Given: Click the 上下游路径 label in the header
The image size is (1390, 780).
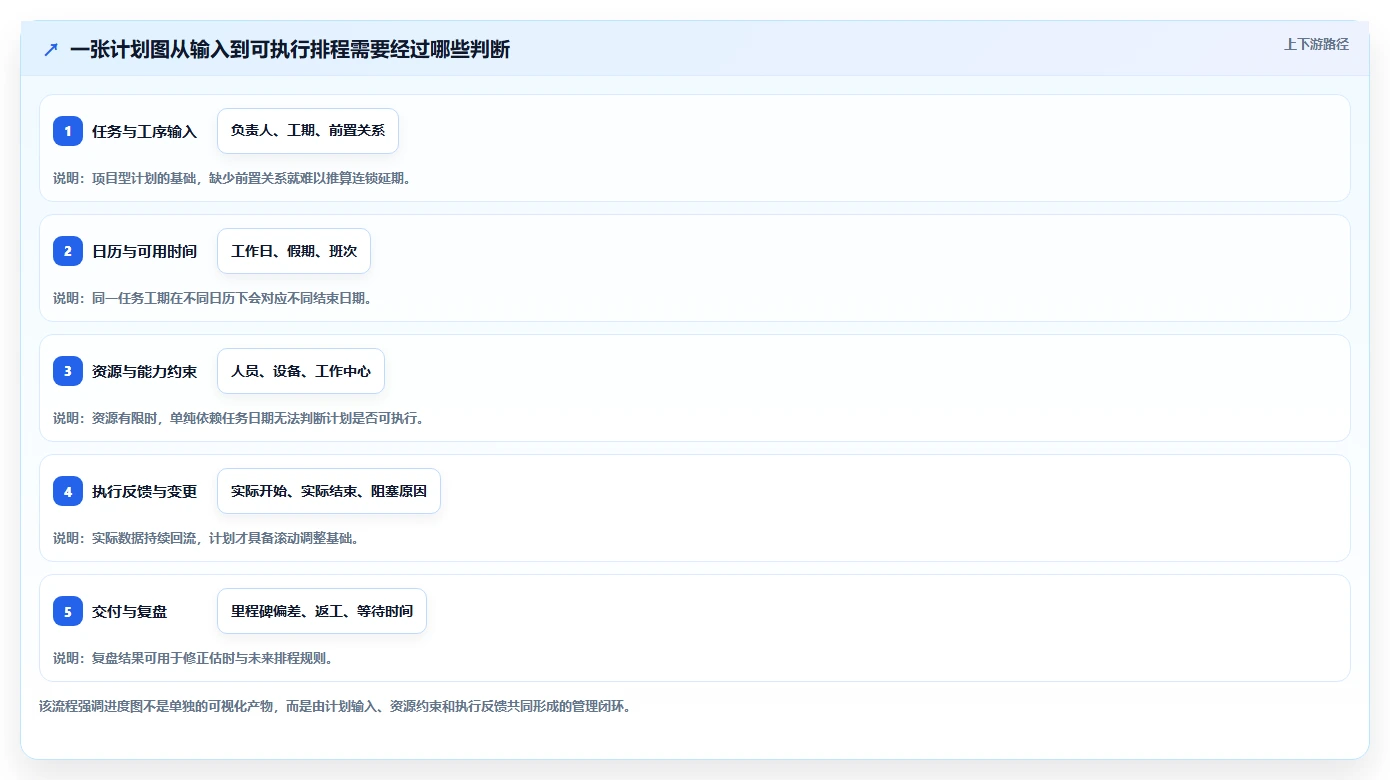Looking at the screenshot, I should 1316,44.
